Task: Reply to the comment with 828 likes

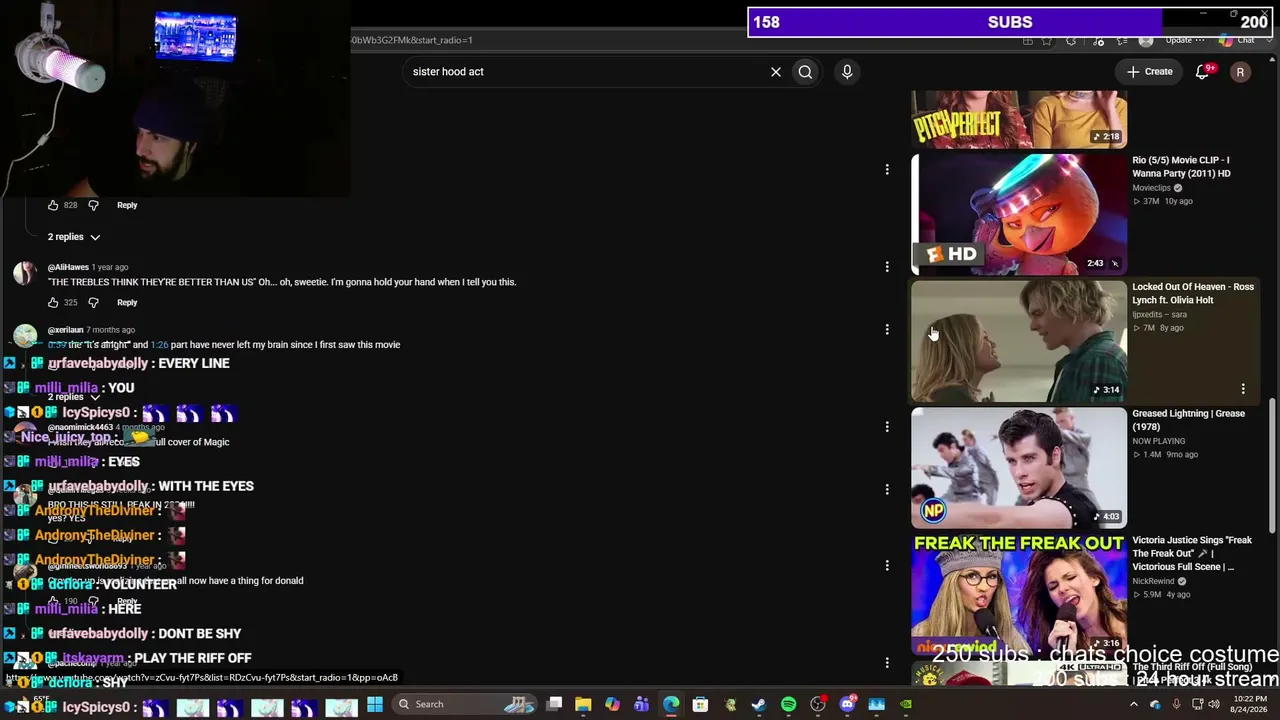Action: (x=127, y=205)
